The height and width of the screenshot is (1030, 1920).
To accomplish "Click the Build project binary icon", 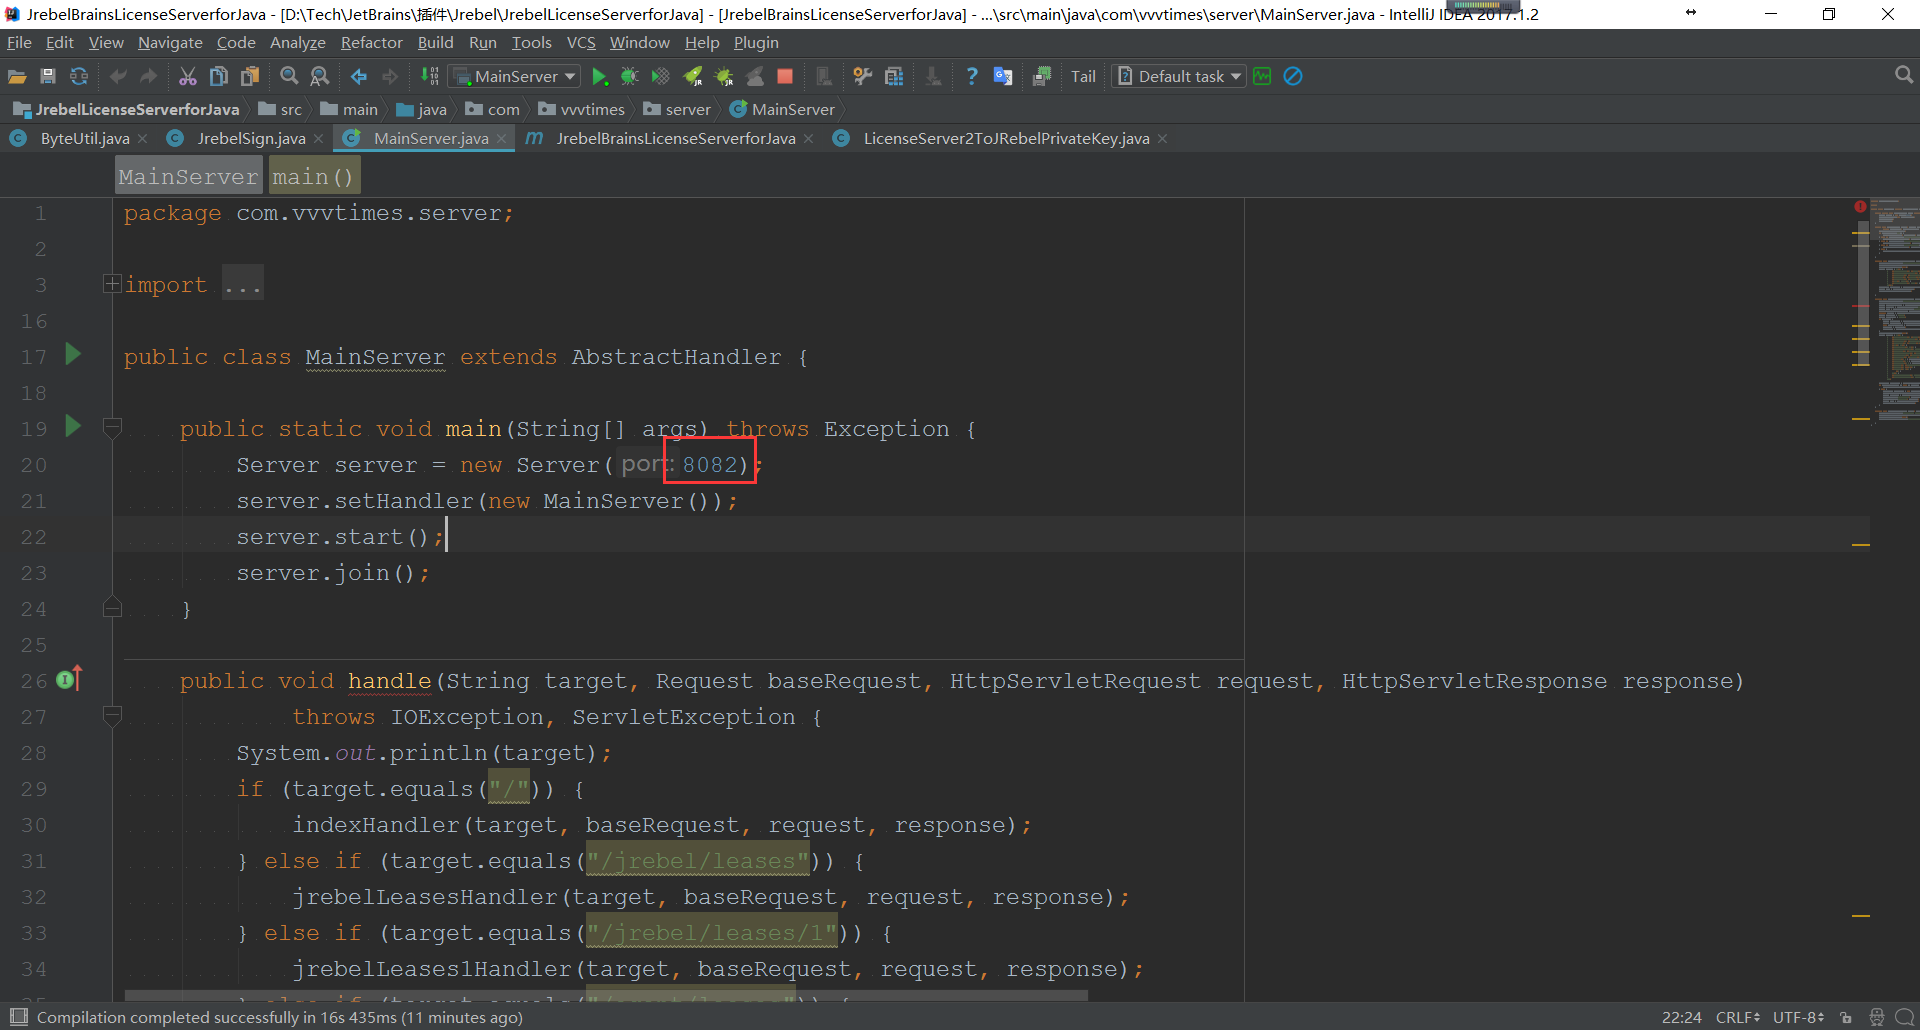I will (x=429, y=76).
